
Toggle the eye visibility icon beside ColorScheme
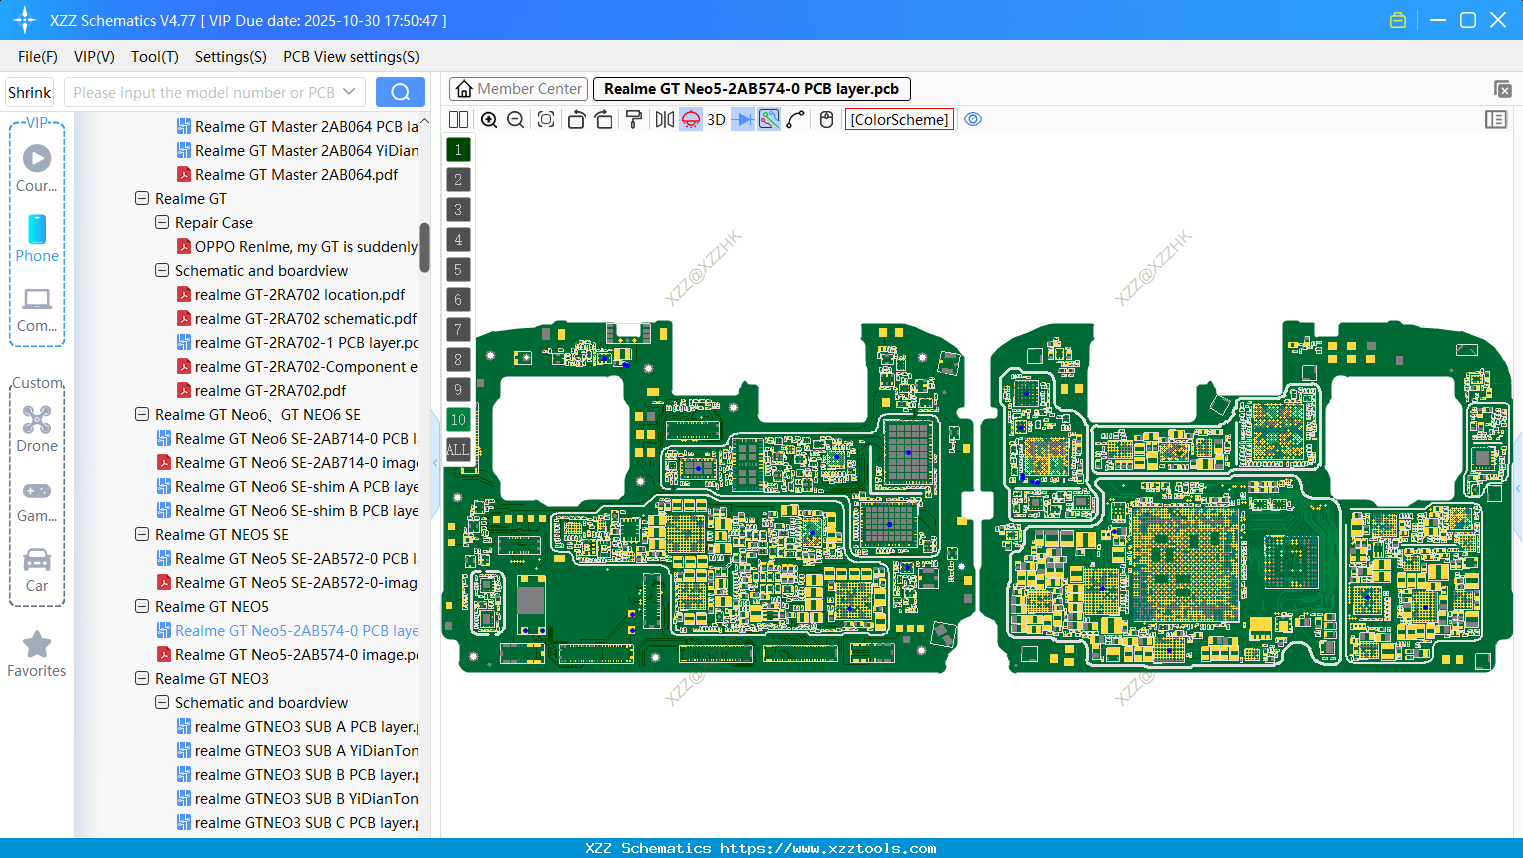point(972,119)
